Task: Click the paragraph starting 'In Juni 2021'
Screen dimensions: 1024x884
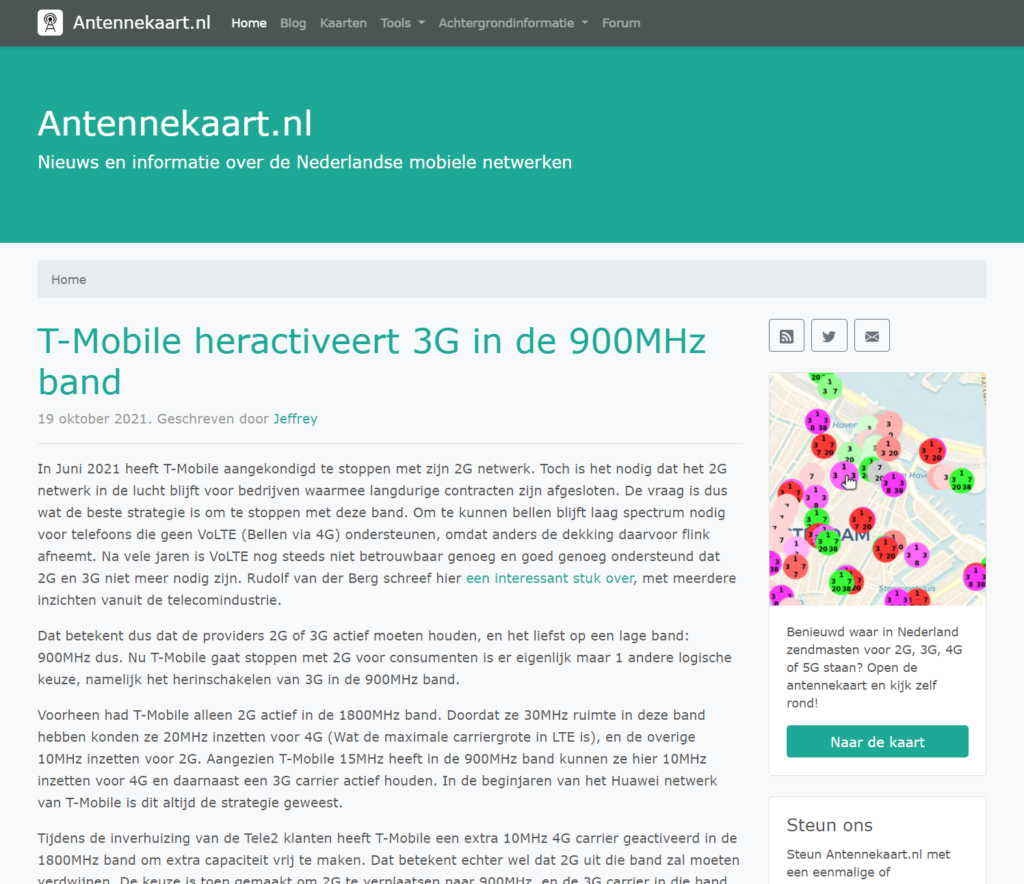Action: pos(387,534)
